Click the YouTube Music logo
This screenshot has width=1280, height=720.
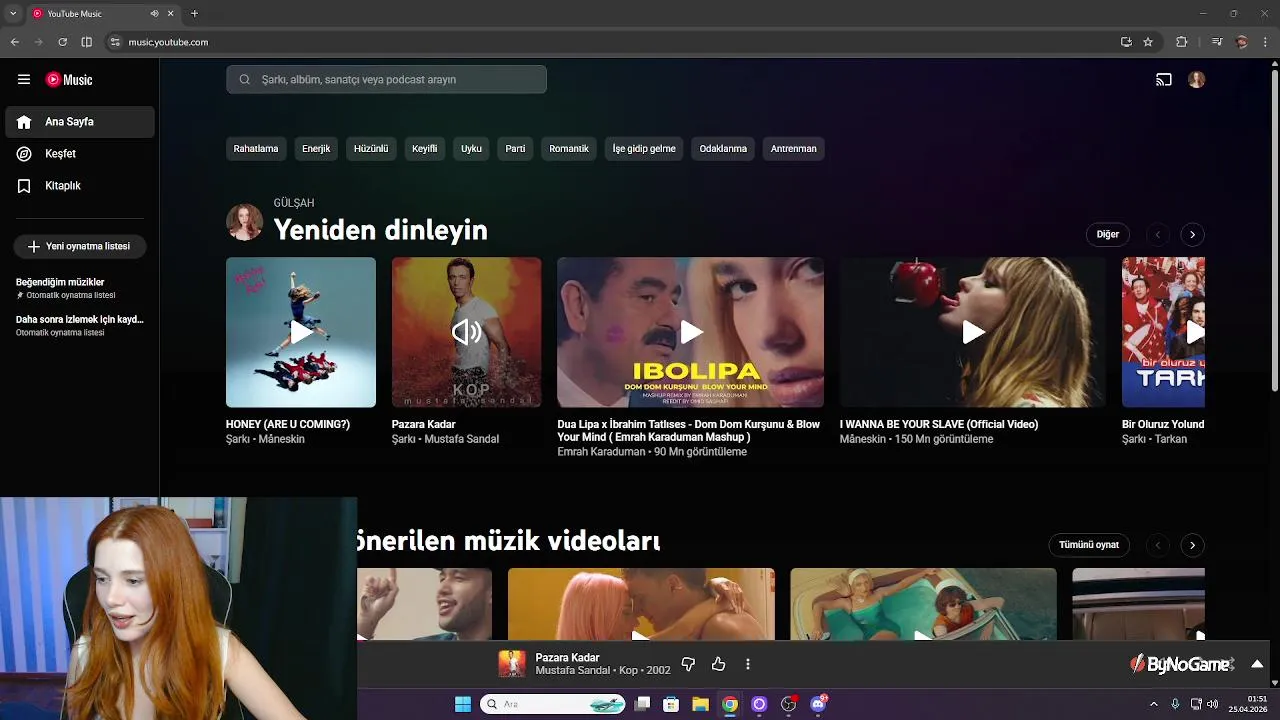coord(69,80)
